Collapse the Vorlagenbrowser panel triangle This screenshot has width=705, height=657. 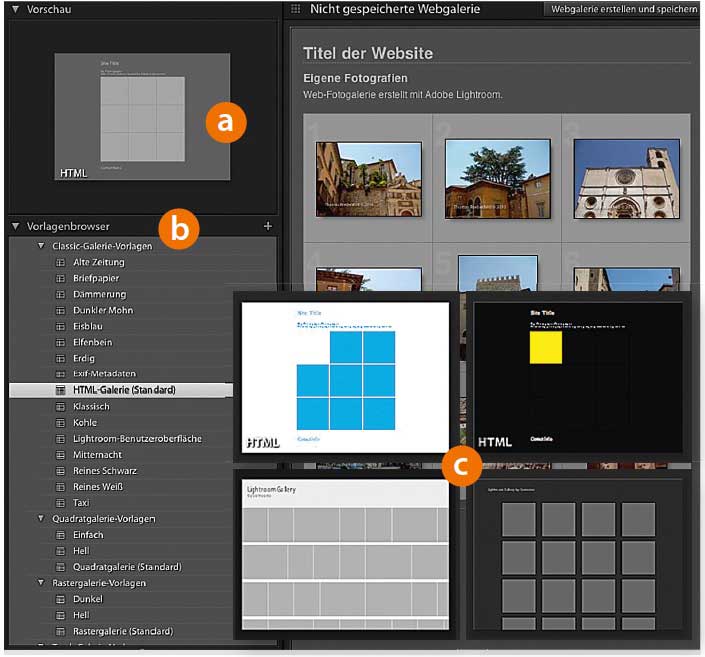[14, 227]
